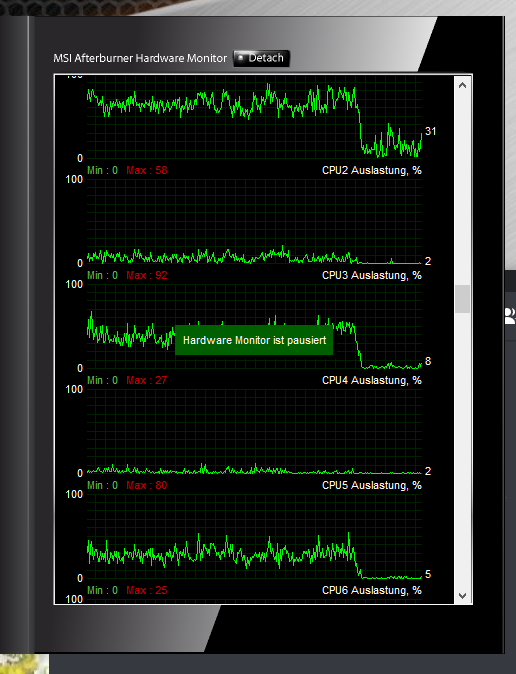Click the 'CPU3 Auslastung, %' label
This screenshot has height=674, width=516.
tap(372, 276)
